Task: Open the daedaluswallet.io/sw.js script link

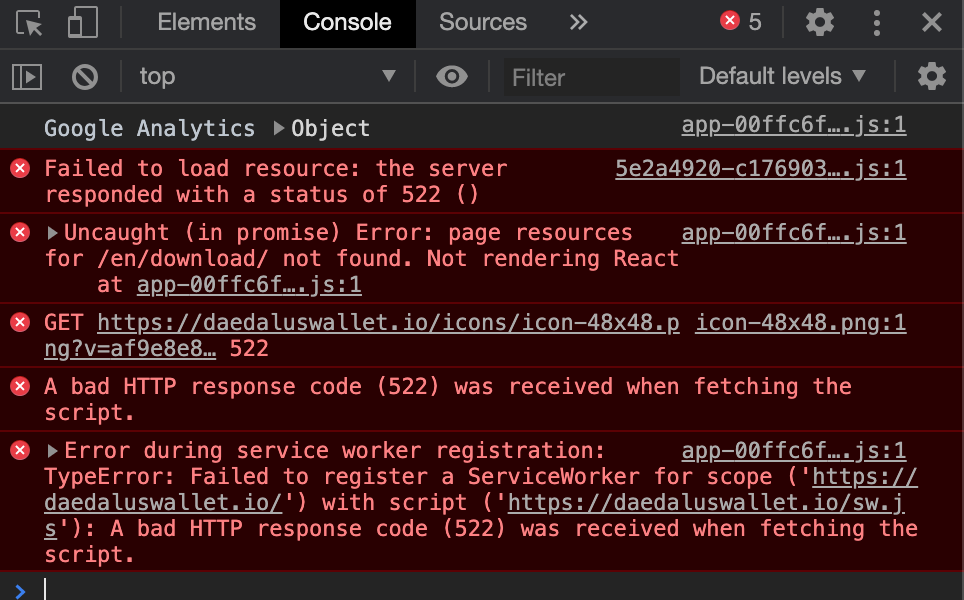Action: click(x=706, y=503)
